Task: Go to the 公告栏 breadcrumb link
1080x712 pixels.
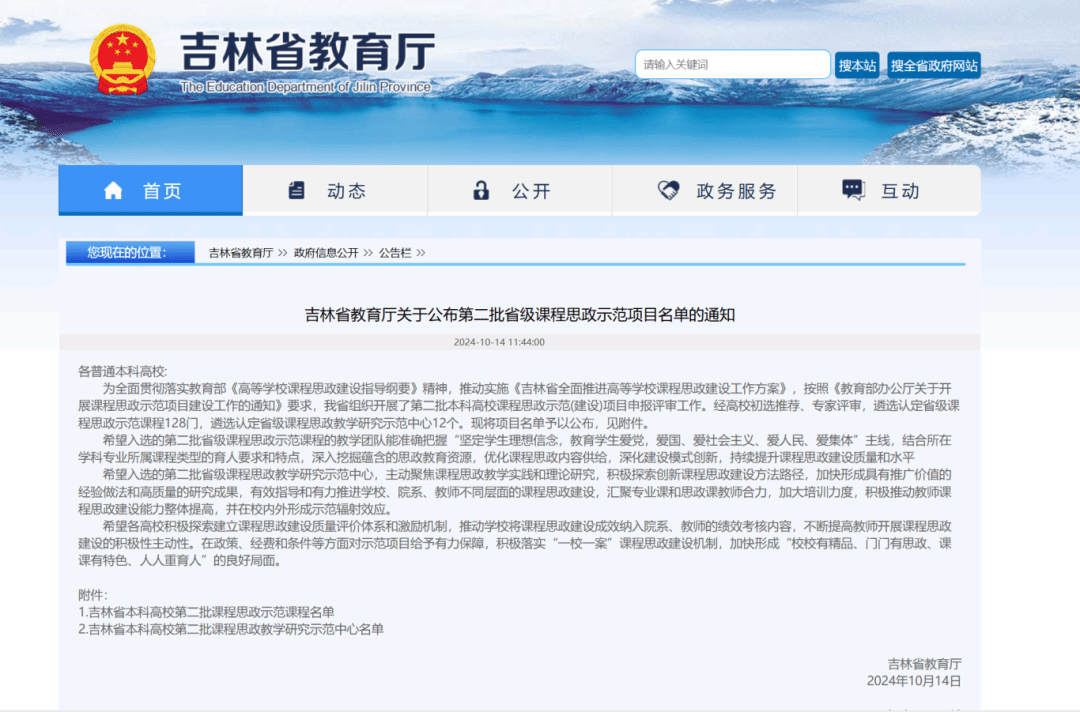Action: pos(394,253)
